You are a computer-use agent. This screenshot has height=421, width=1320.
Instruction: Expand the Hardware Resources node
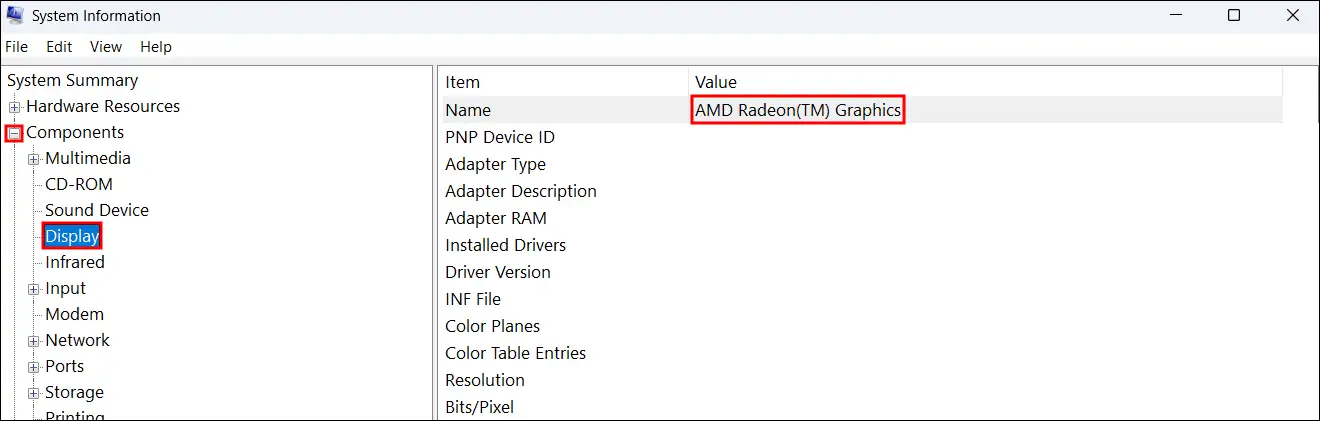(x=14, y=107)
